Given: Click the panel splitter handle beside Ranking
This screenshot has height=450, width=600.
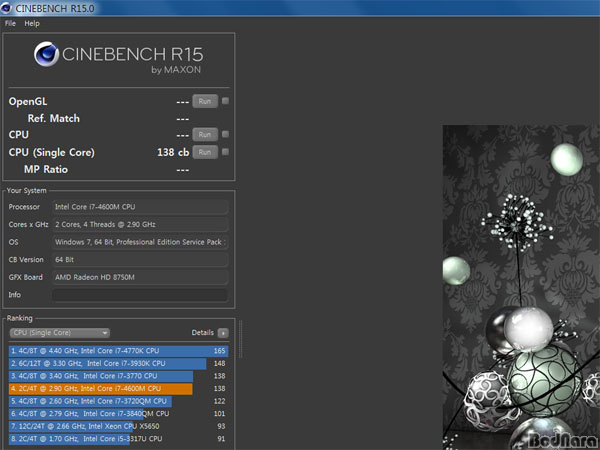Looking at the screenshot, I should [x=241, y=339].
